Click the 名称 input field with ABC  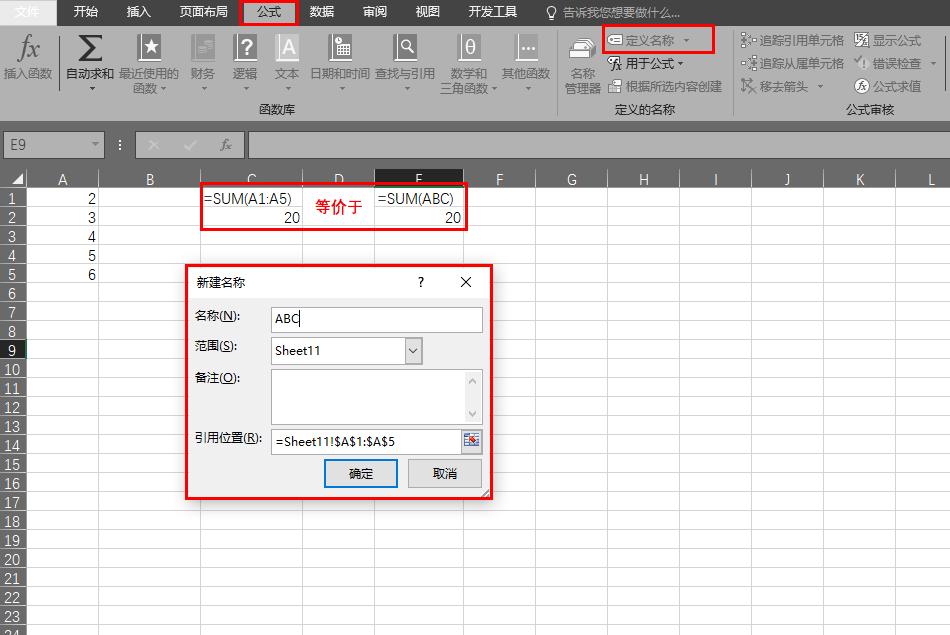tap(377, 320)
